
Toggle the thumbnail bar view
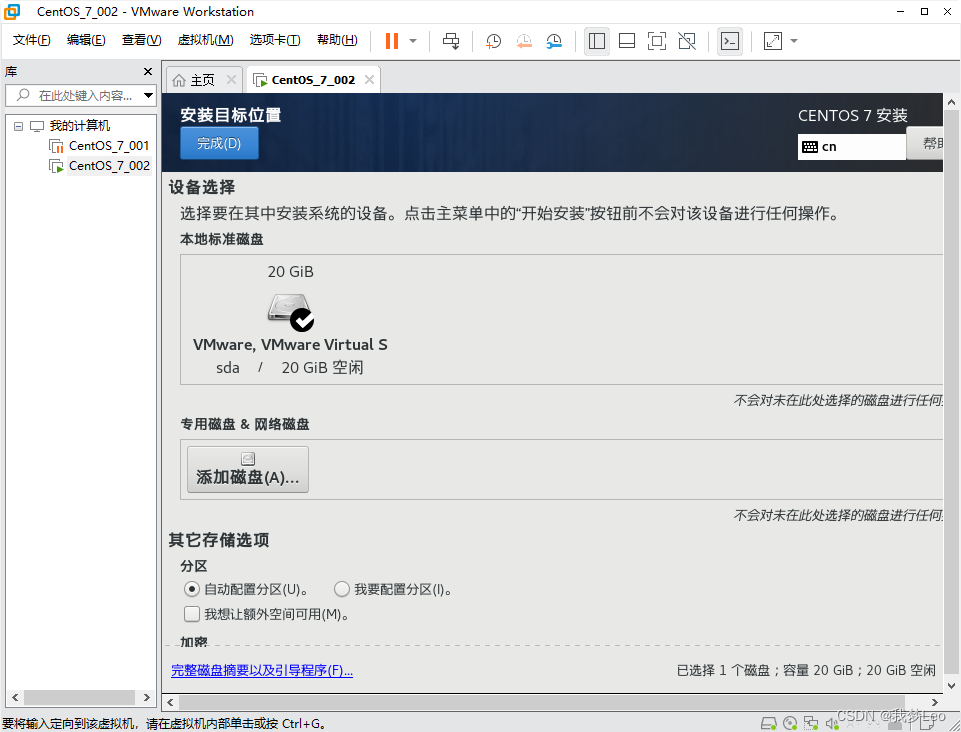point(626,41)
